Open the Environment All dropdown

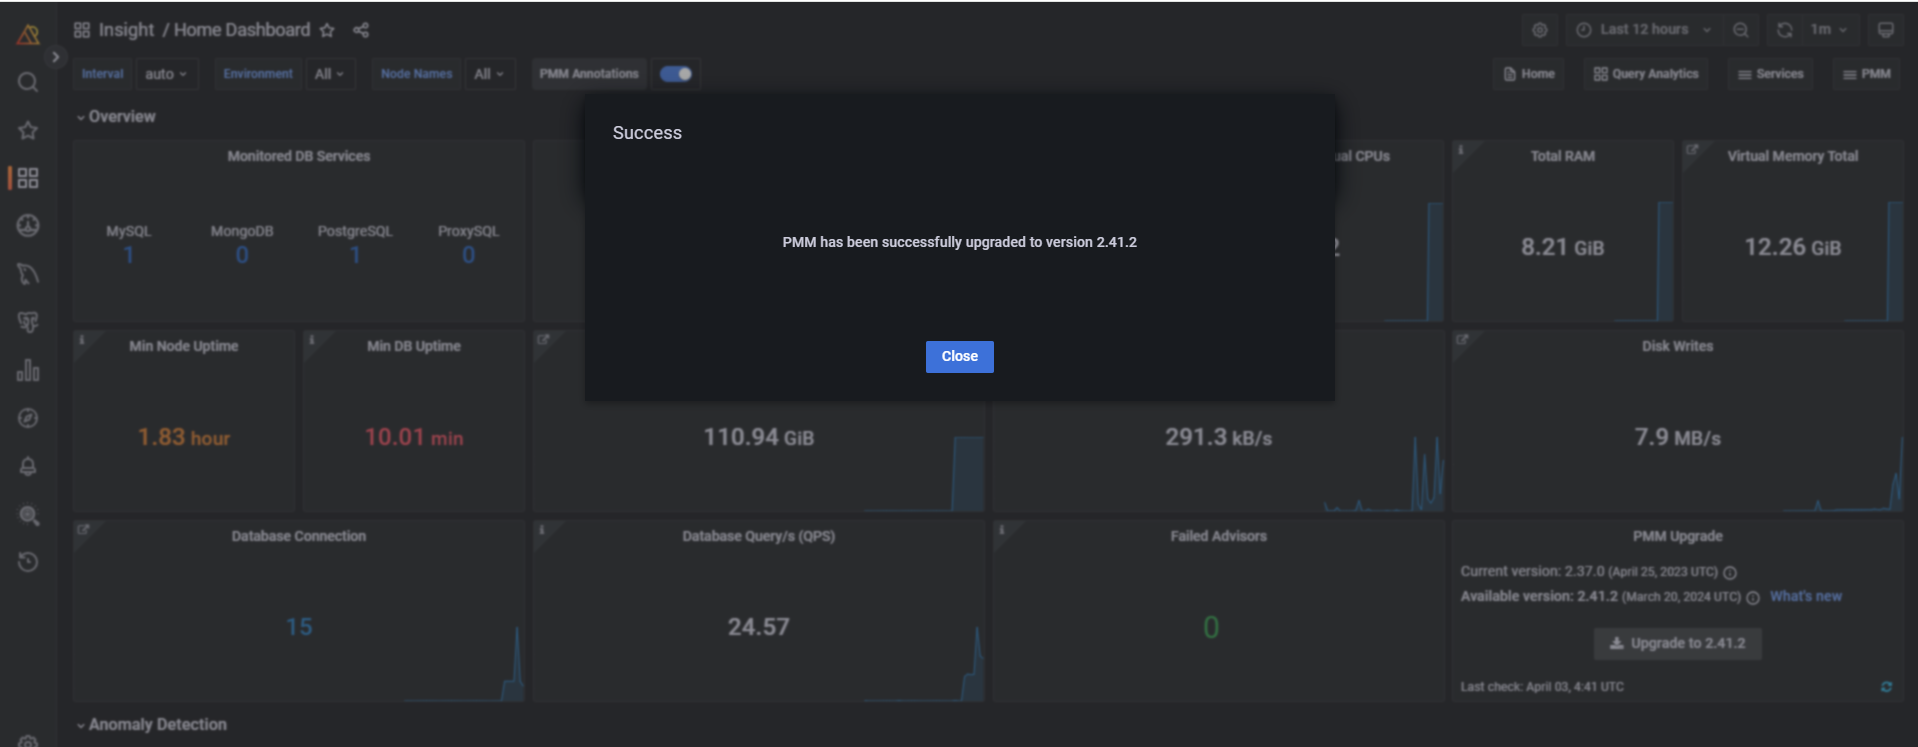click(x=329, y=74)
